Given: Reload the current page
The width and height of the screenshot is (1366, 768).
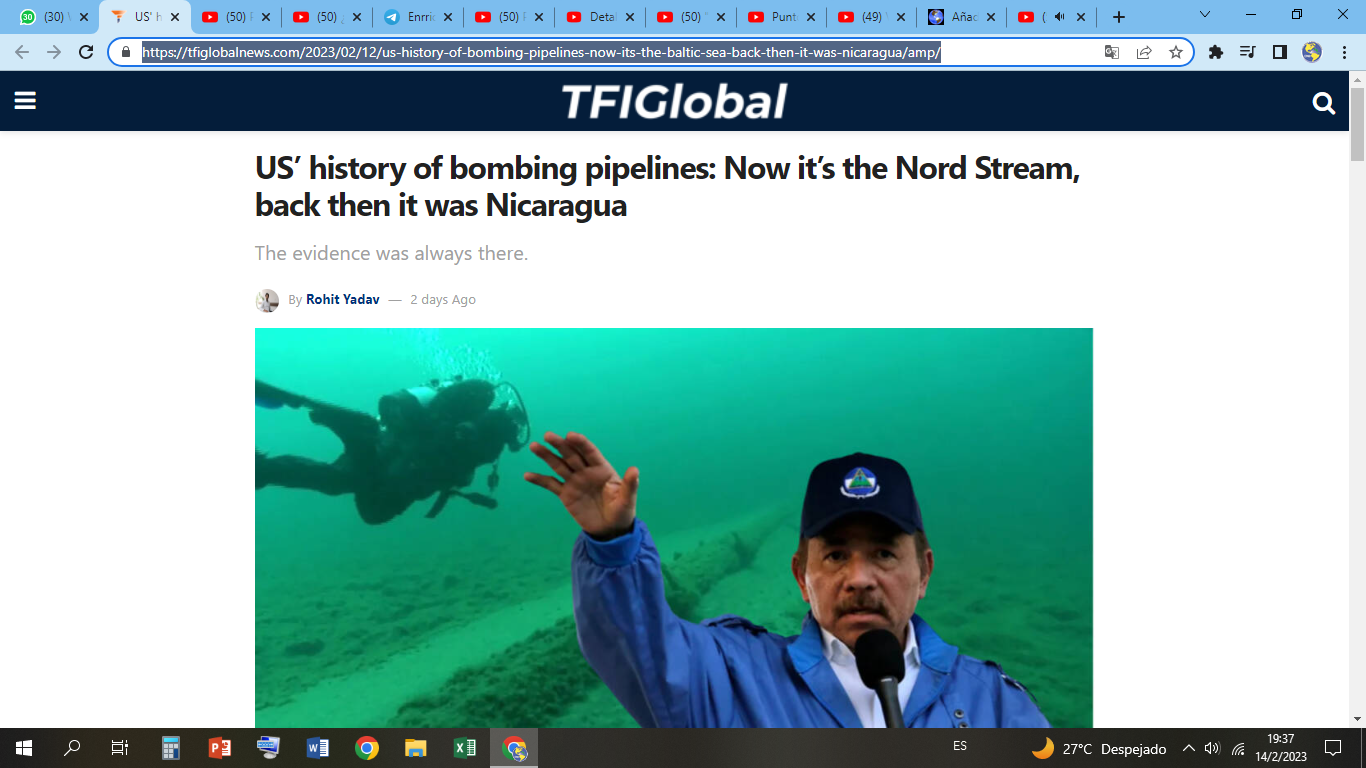Looking at the screenshot, I should coord(86,52).
